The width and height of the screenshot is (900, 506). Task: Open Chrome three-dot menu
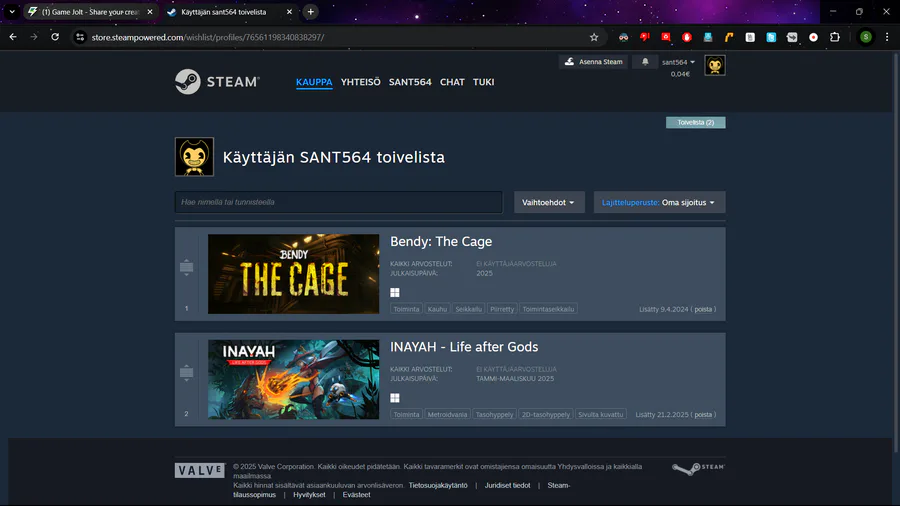pos(887,37)
